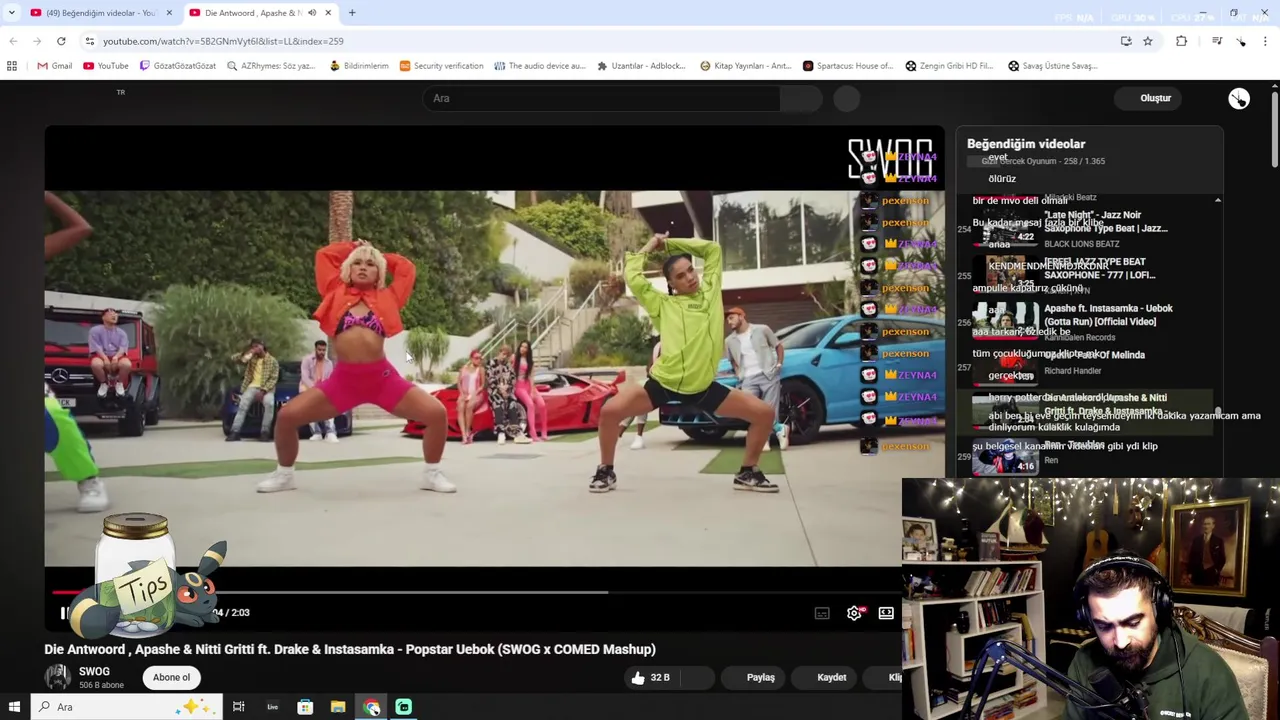Open the Security verification bookmark

point(441,66)
